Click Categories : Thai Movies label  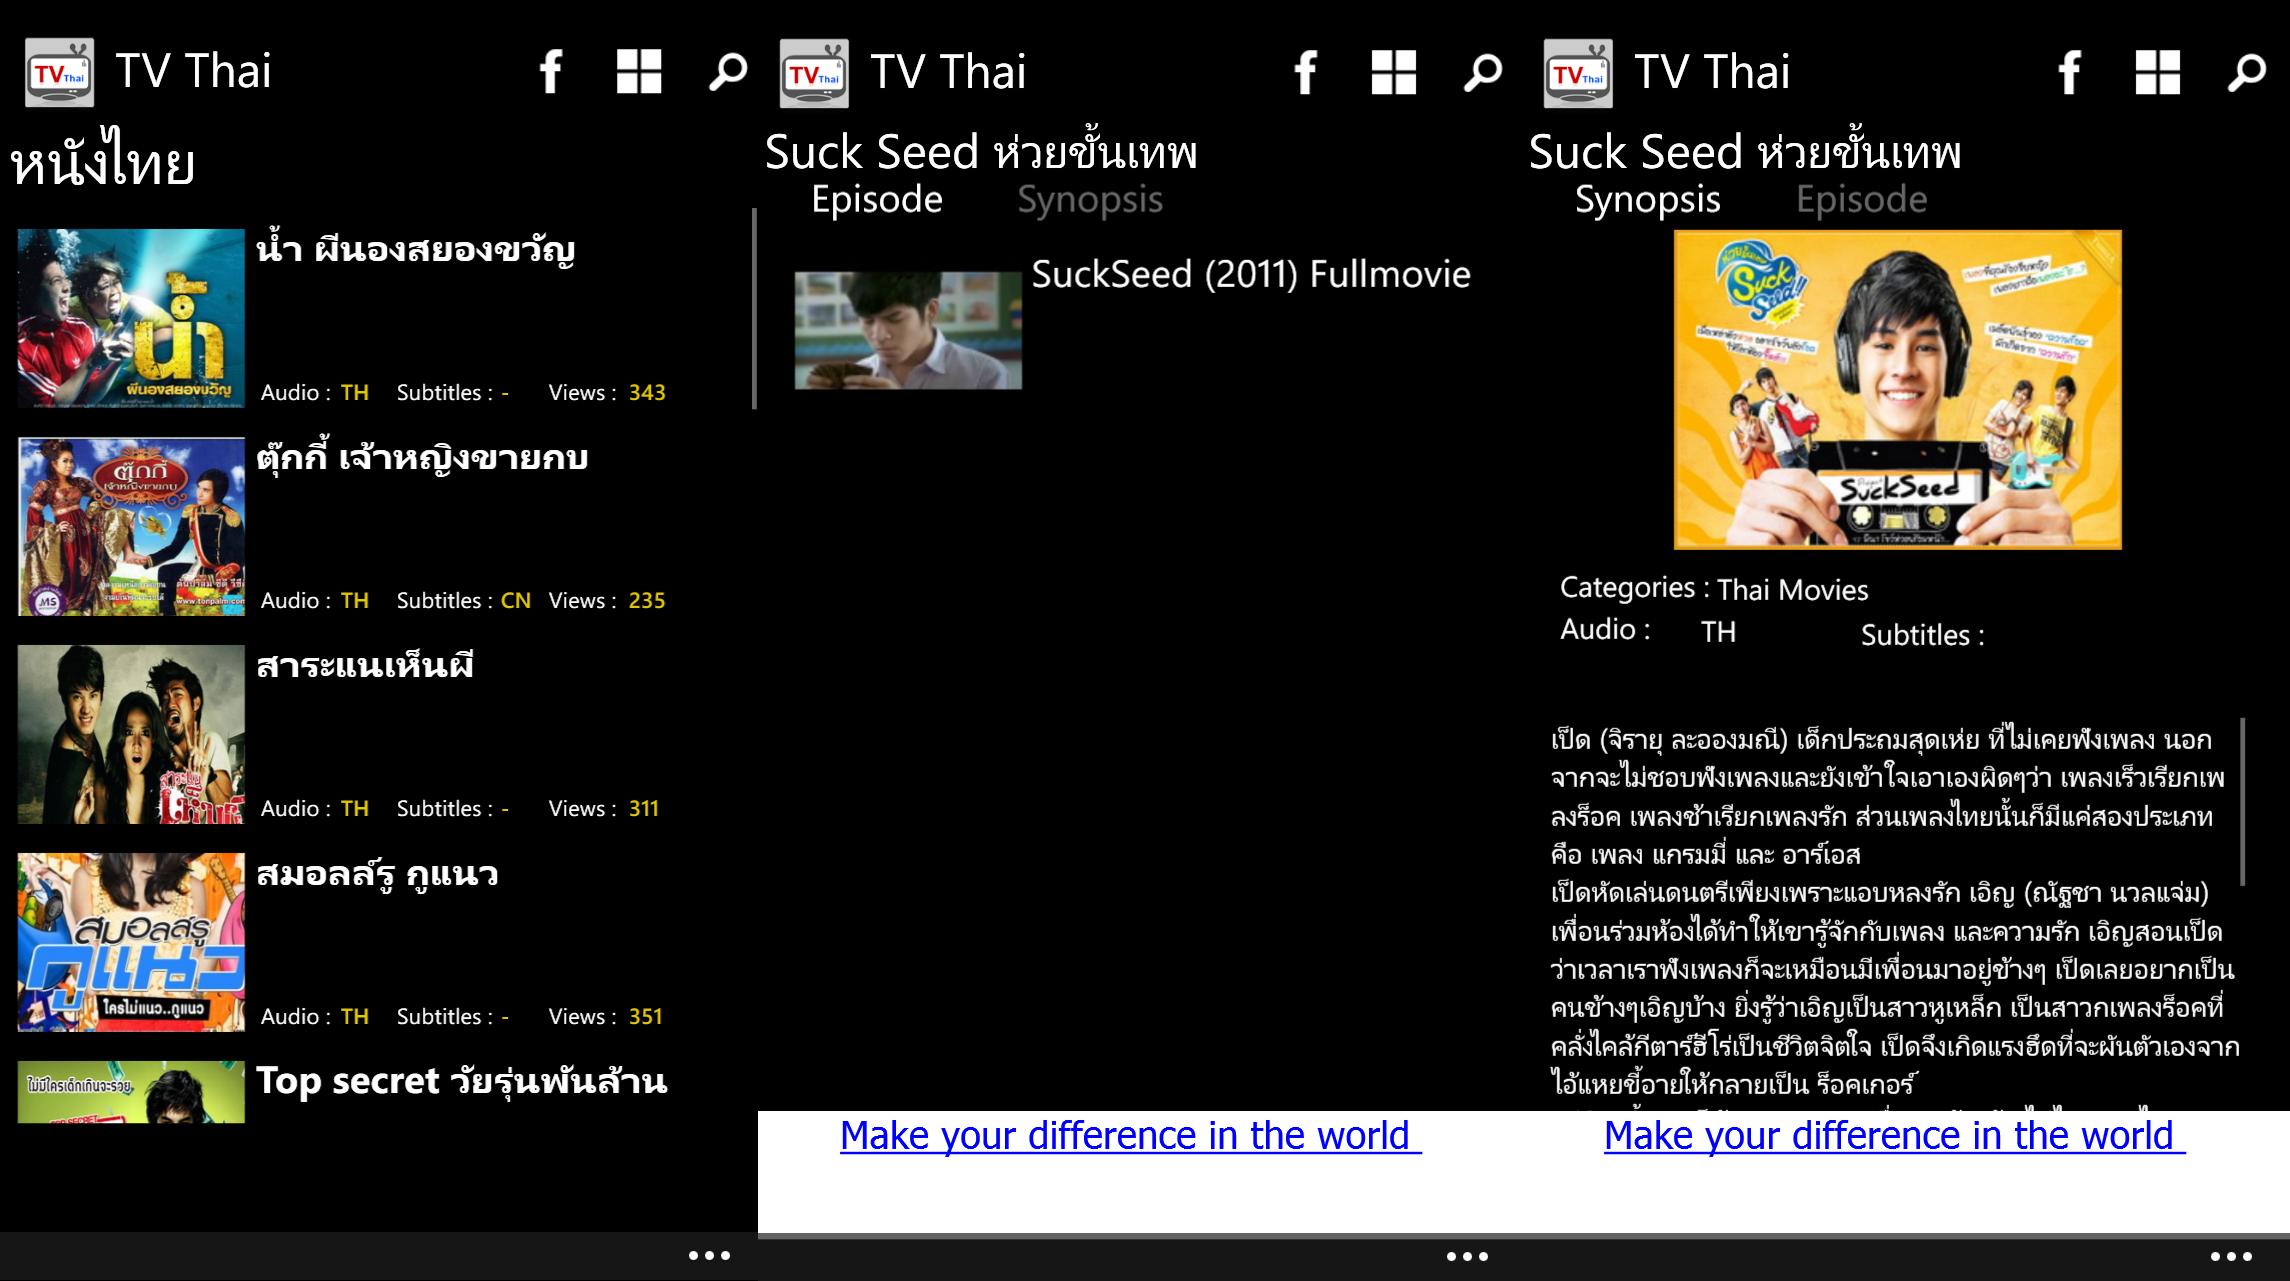coord(1714,589)
